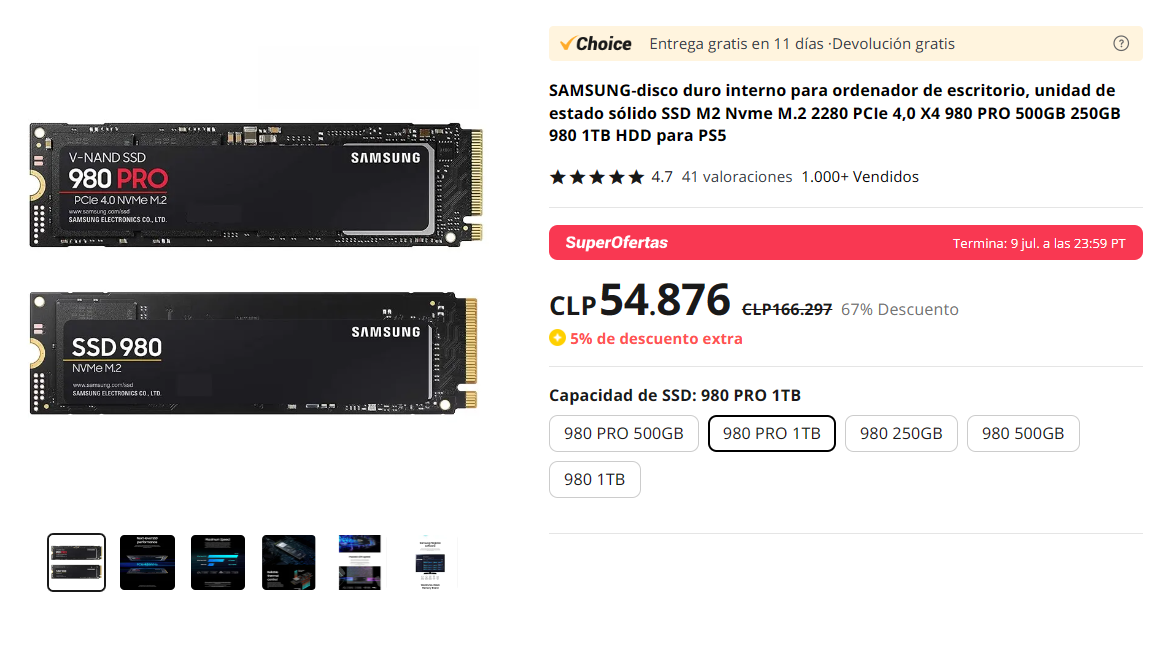Viewport: 1149px width, 647px height.
Task: Click the Entrega gratis delivery info text
Action: pos(736,44)
